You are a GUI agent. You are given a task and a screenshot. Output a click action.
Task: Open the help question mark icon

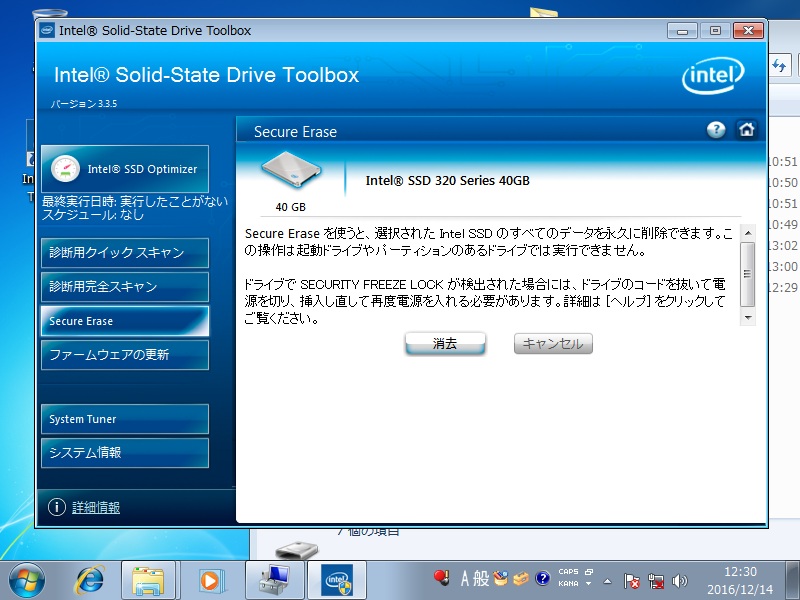click(716, 130)
